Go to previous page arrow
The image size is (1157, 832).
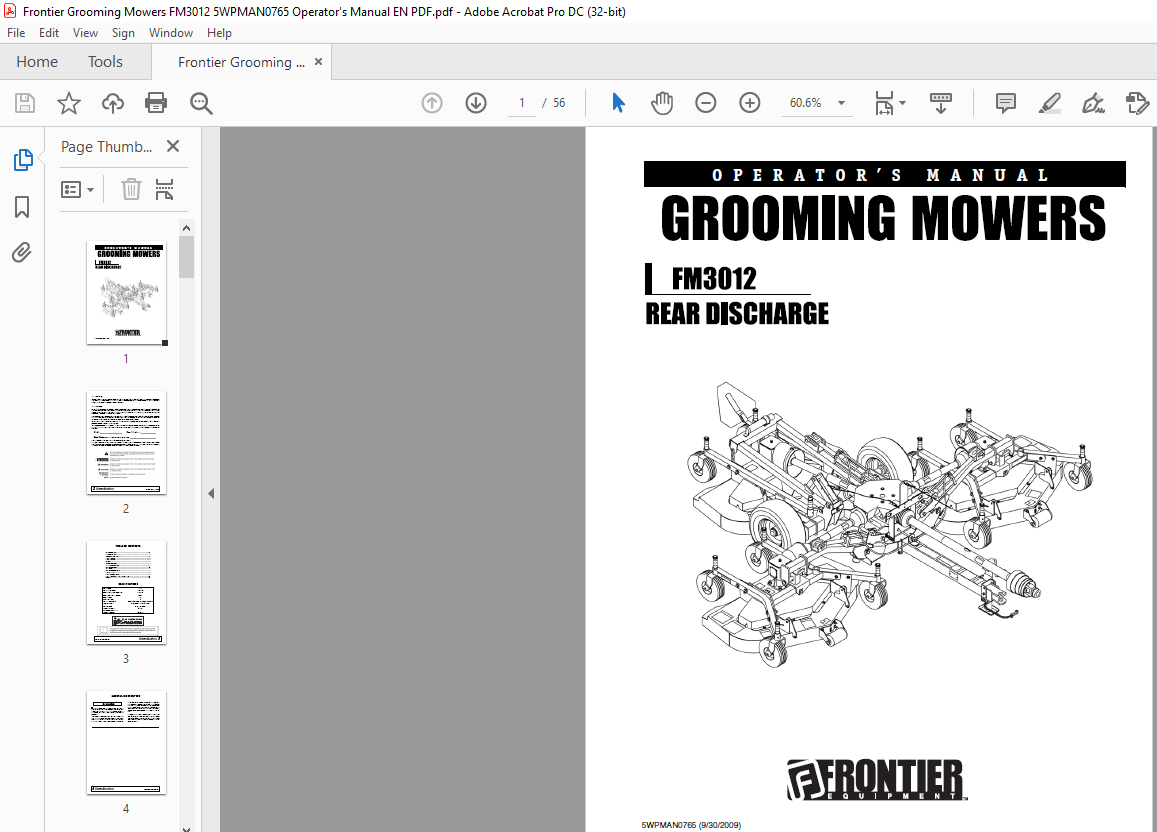click(432, 103)
